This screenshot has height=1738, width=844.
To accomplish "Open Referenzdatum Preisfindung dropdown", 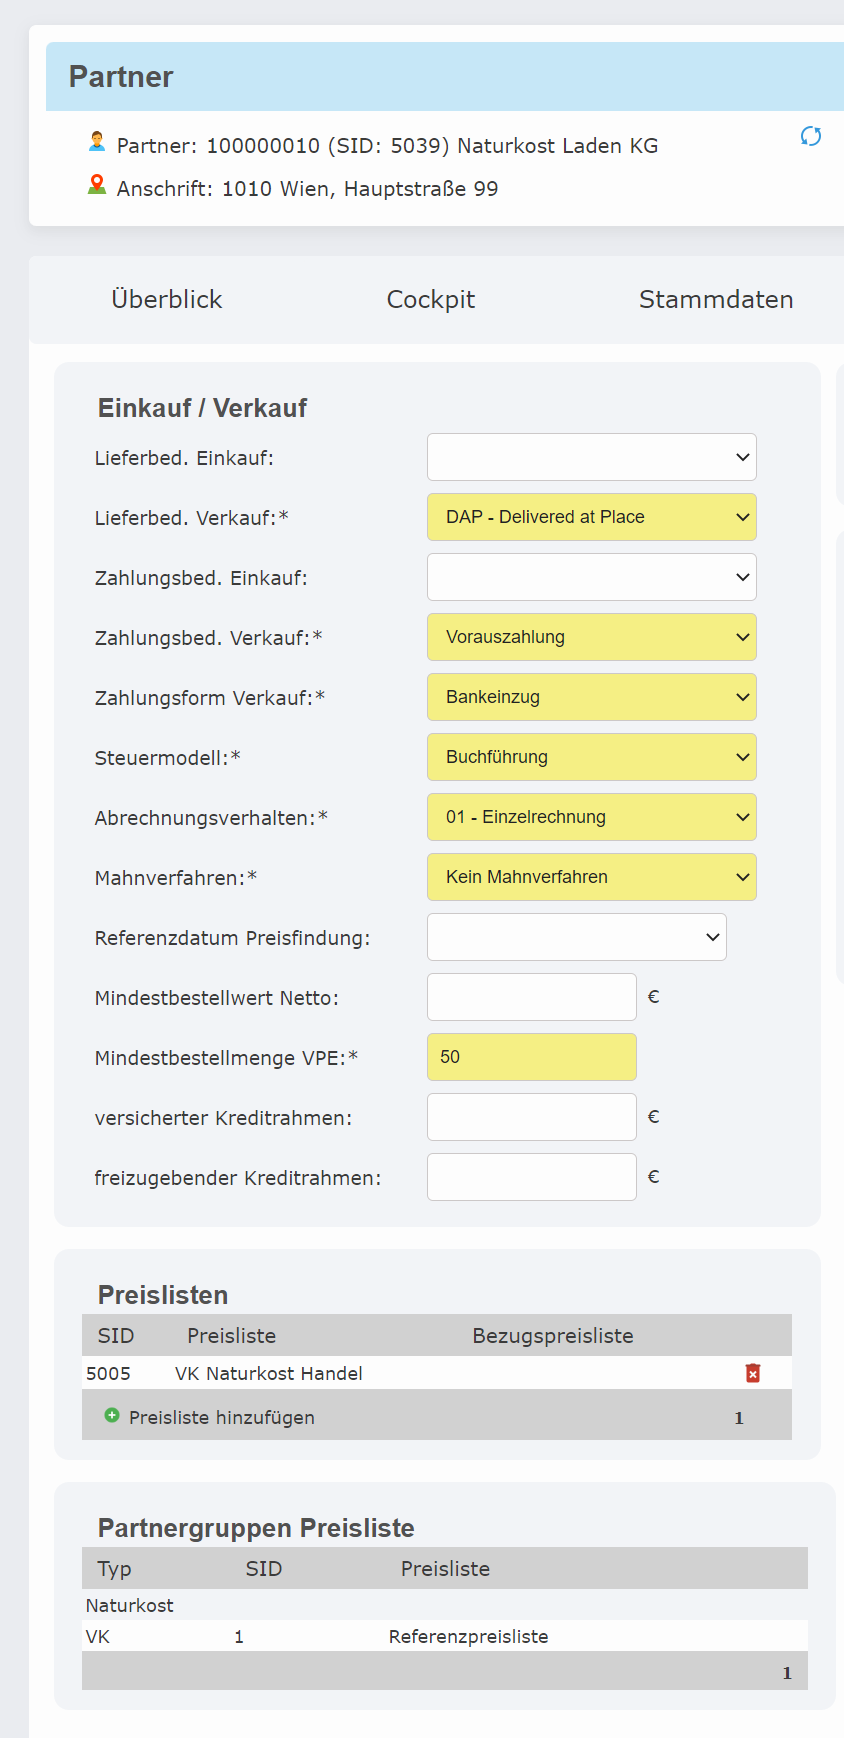I will (x=576, y=937).
